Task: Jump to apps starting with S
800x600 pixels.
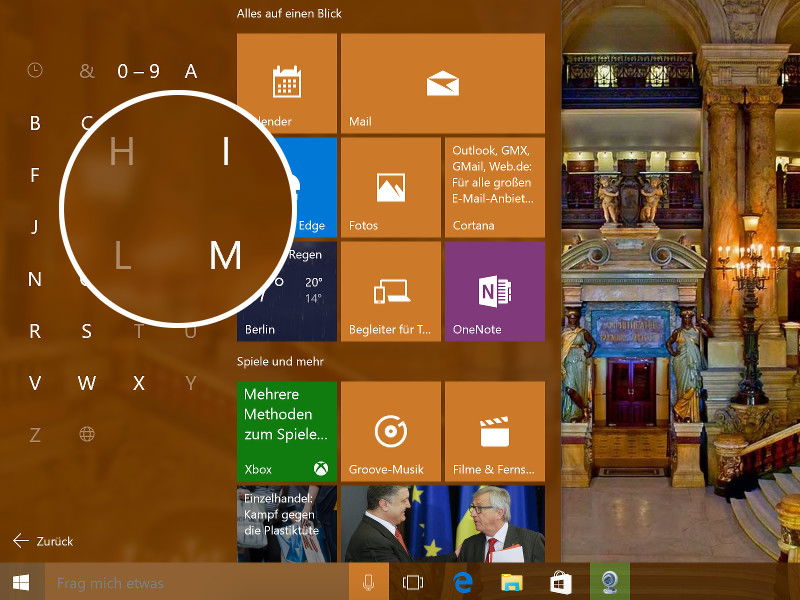Action: tap(87, 331)
